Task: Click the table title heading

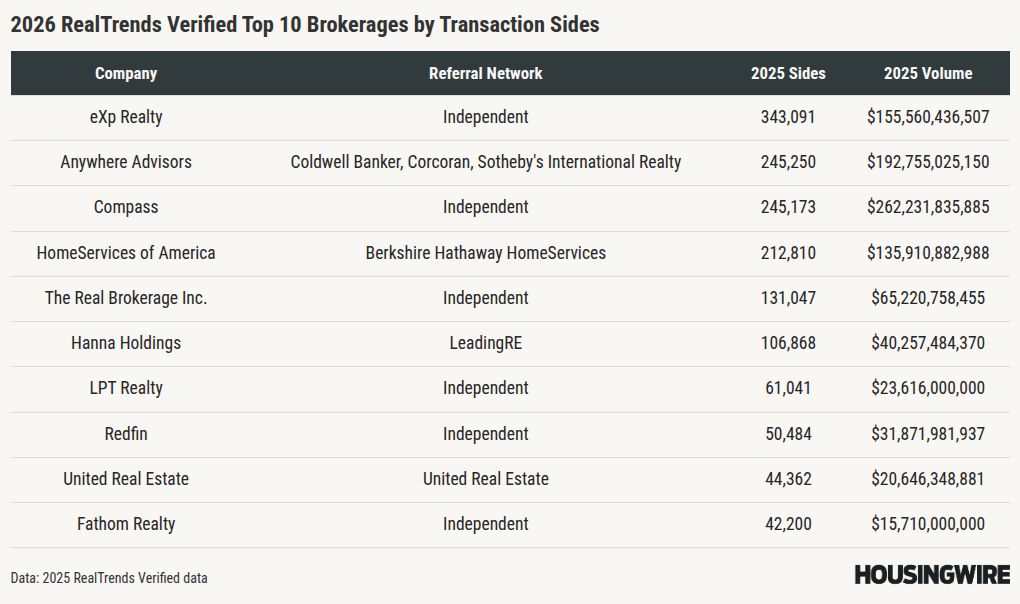Action: [x=305, y=25]
